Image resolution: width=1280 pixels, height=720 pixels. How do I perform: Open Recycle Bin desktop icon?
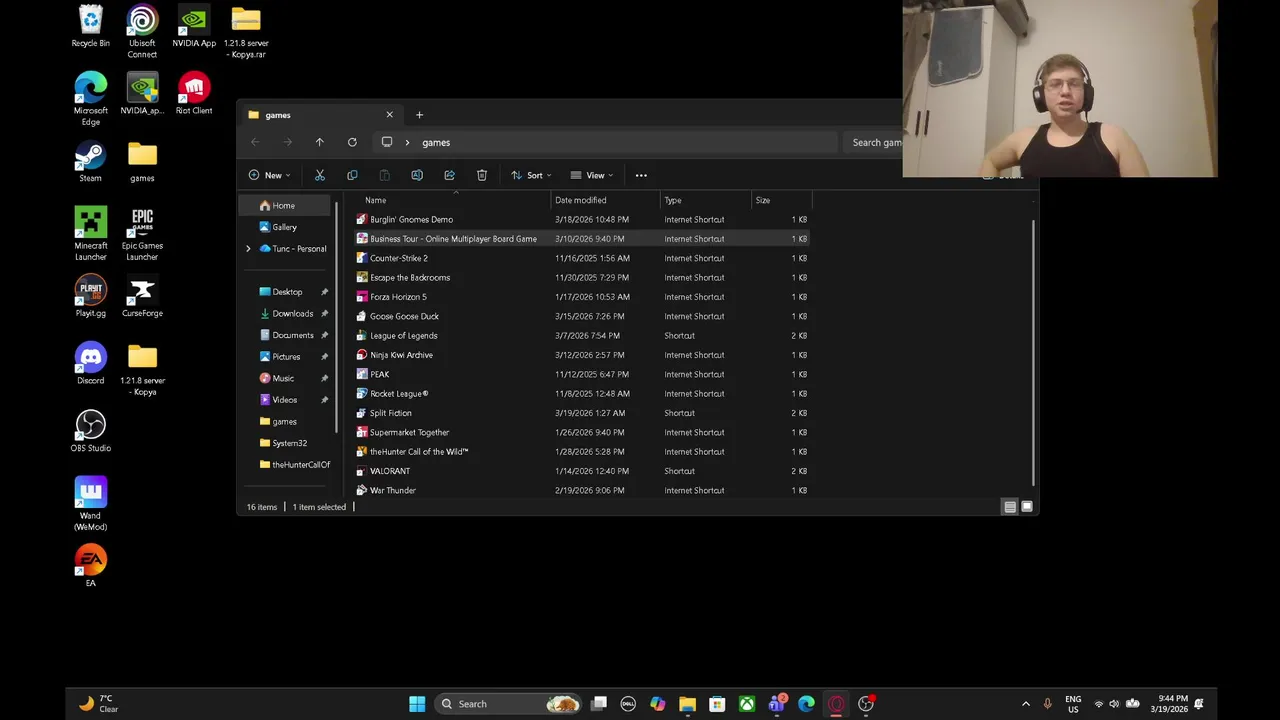[90, 27]
